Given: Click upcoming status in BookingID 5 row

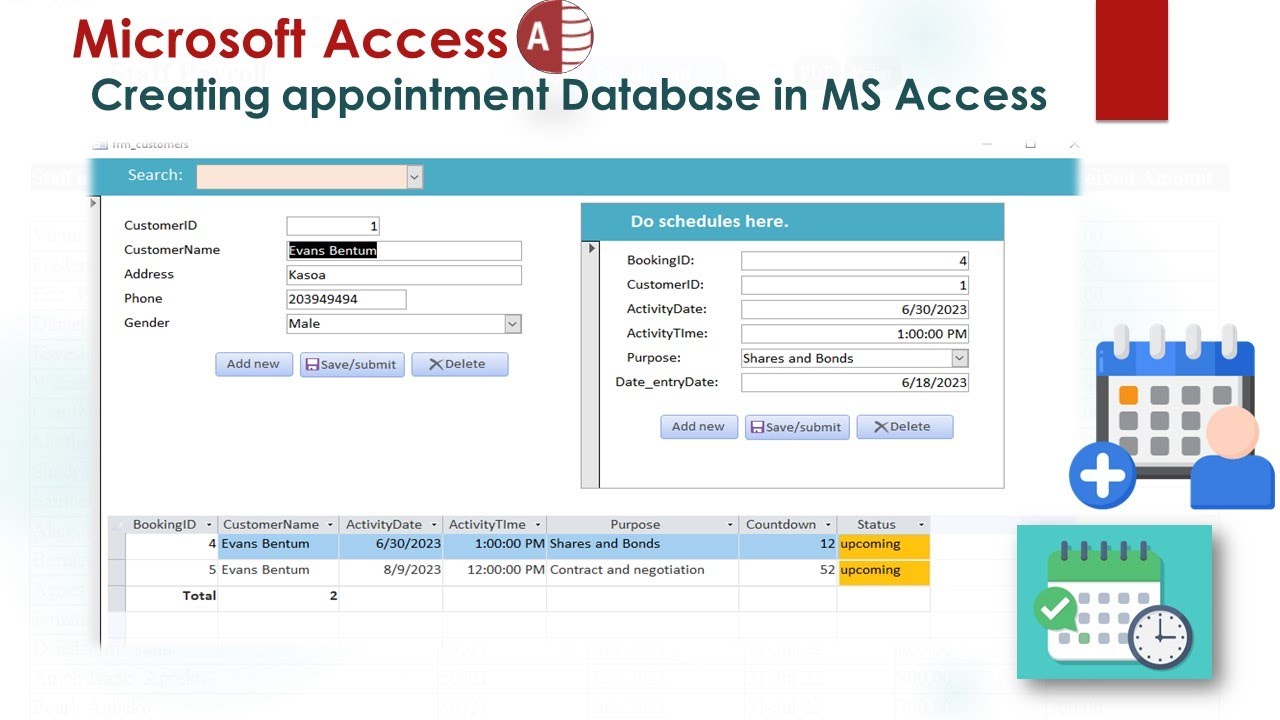Looking at the screenshot, I should (884, 571).
